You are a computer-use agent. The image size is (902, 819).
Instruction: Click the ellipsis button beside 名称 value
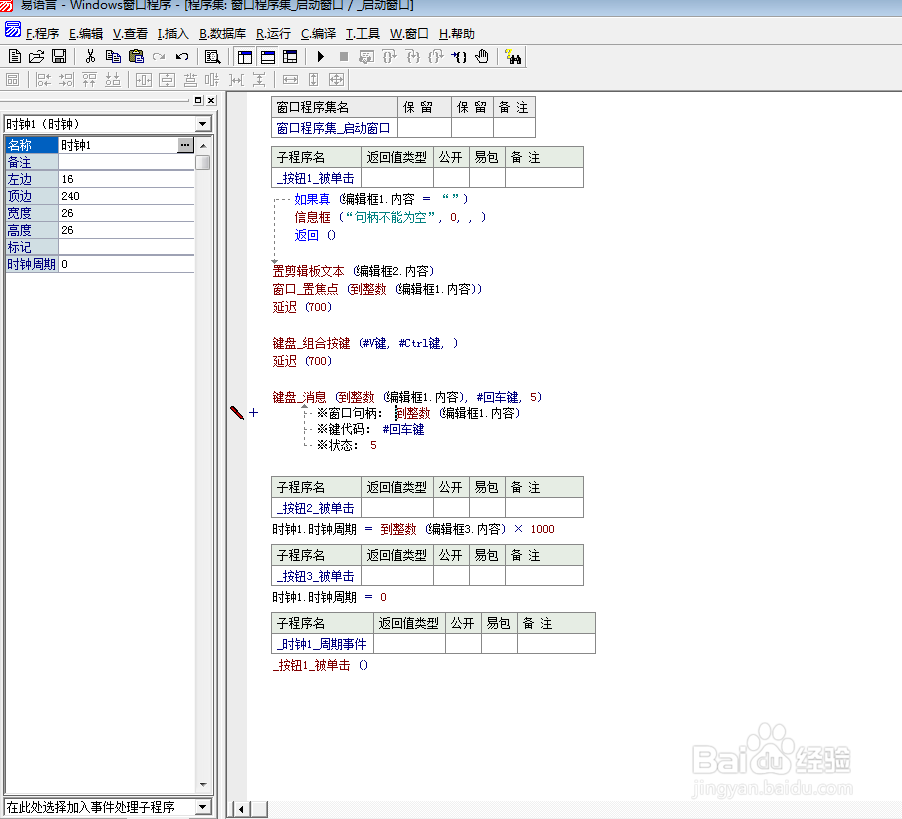(185, 145)
